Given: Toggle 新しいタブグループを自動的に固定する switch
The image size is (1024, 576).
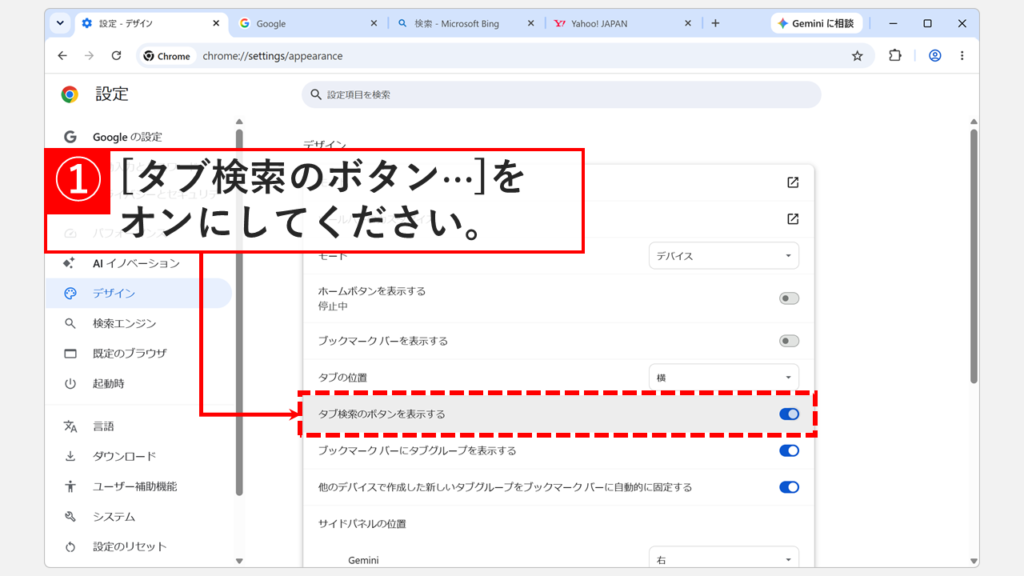Looking at the screenshot, I should tap(789, 487).
